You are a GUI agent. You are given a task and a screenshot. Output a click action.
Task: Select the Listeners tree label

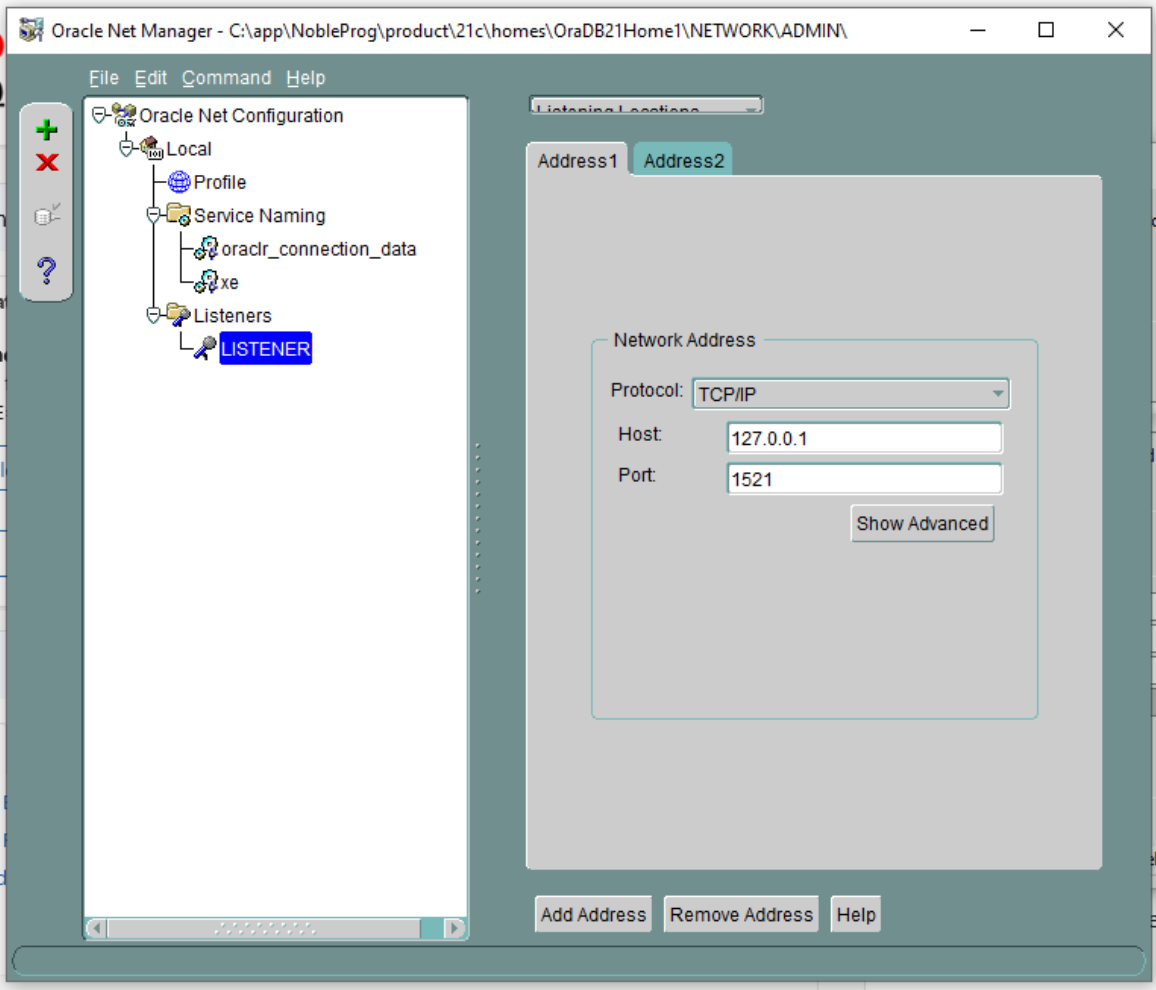(232, 315)
